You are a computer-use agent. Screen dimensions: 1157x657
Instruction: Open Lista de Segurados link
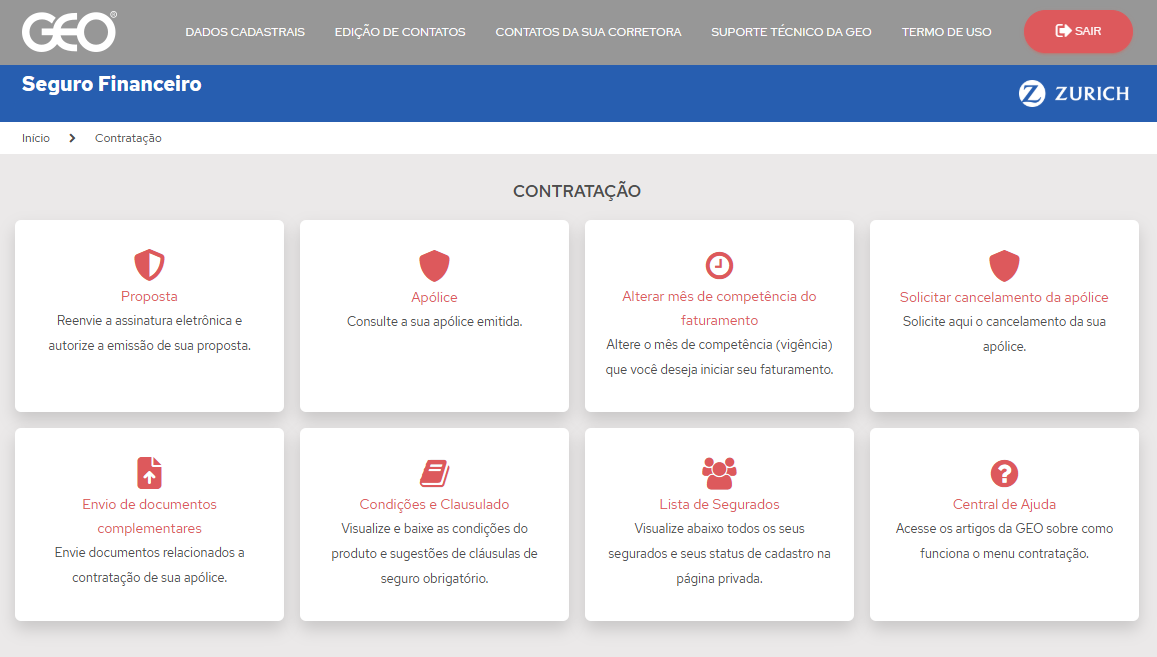[719, 504]
